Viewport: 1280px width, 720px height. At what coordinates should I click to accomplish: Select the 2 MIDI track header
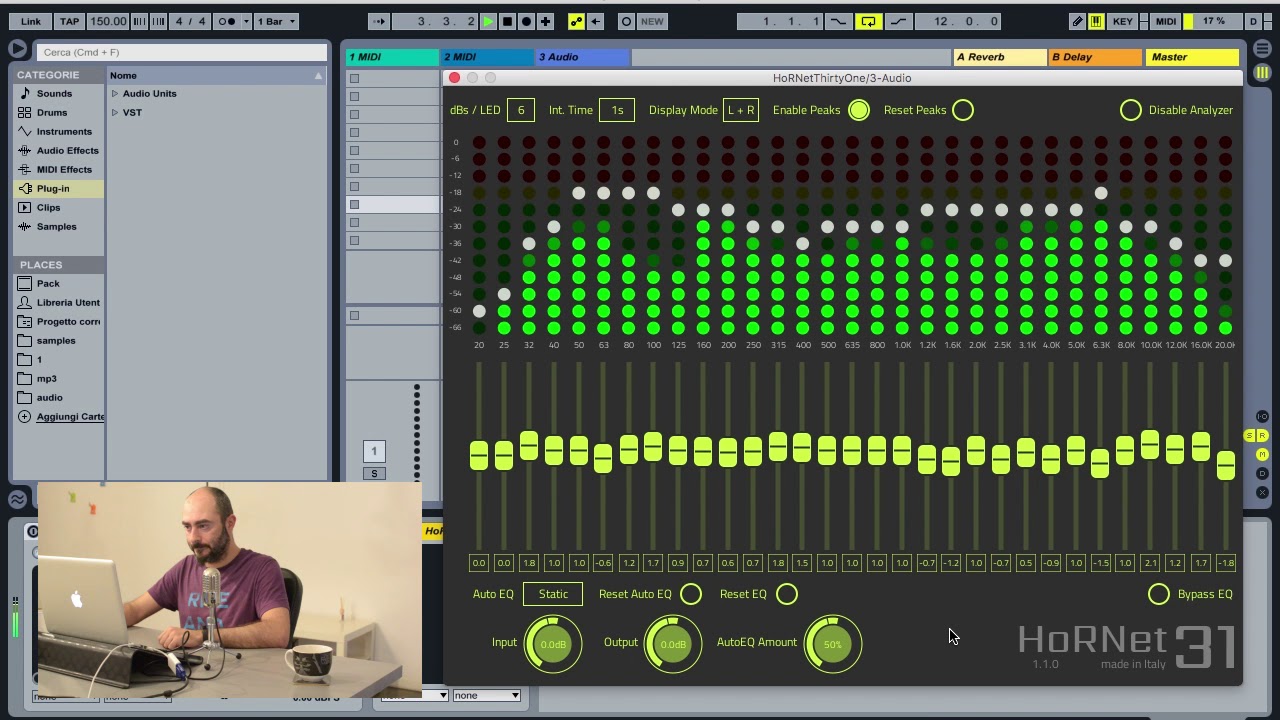(486, 57)
